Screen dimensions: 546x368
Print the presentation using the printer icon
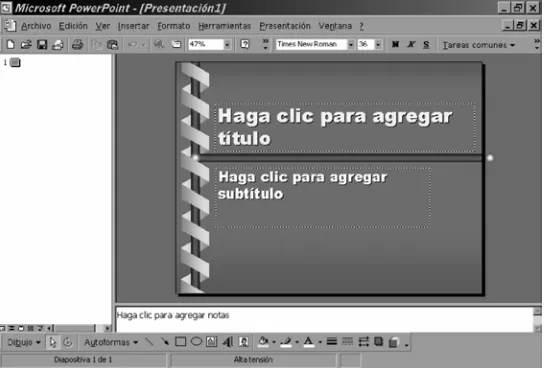pyautogui.click(x=78, y=45)
